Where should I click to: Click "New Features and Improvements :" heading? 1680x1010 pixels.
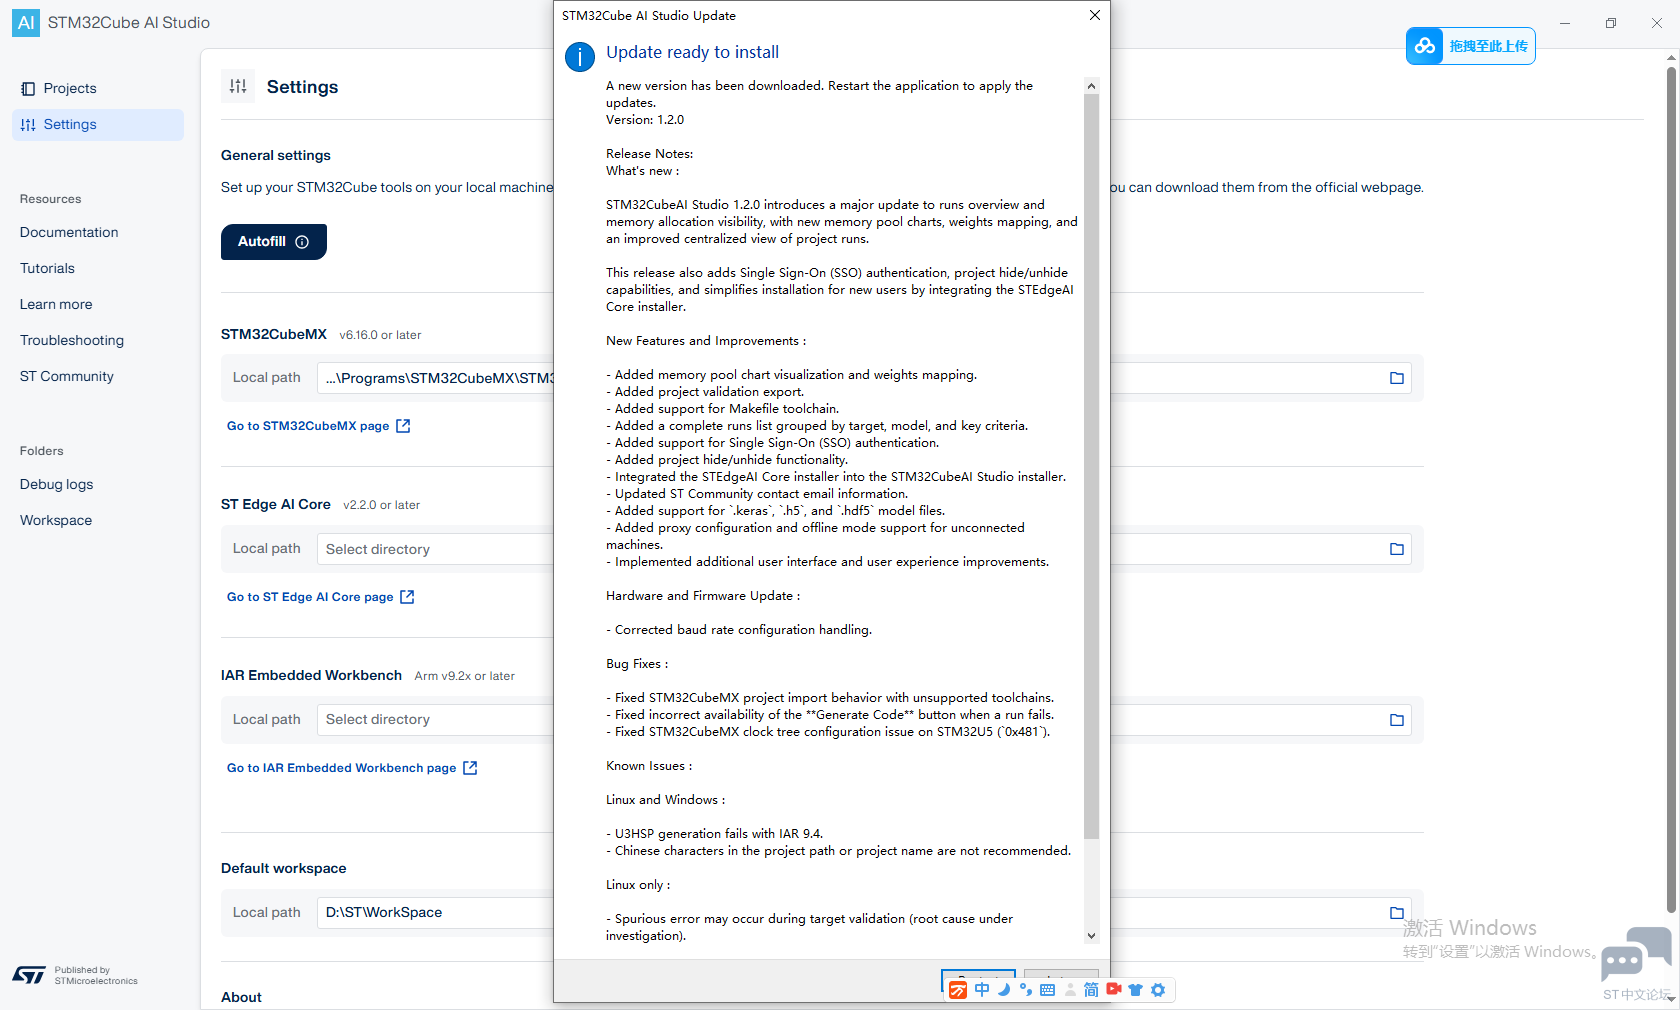(706, 341)
